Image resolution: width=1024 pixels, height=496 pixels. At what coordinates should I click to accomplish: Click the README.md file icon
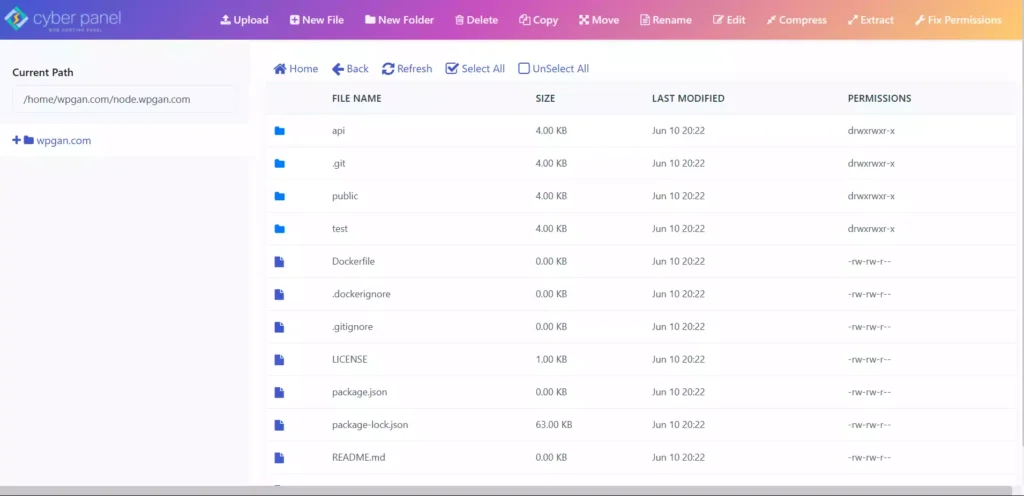tap(279, 457)
